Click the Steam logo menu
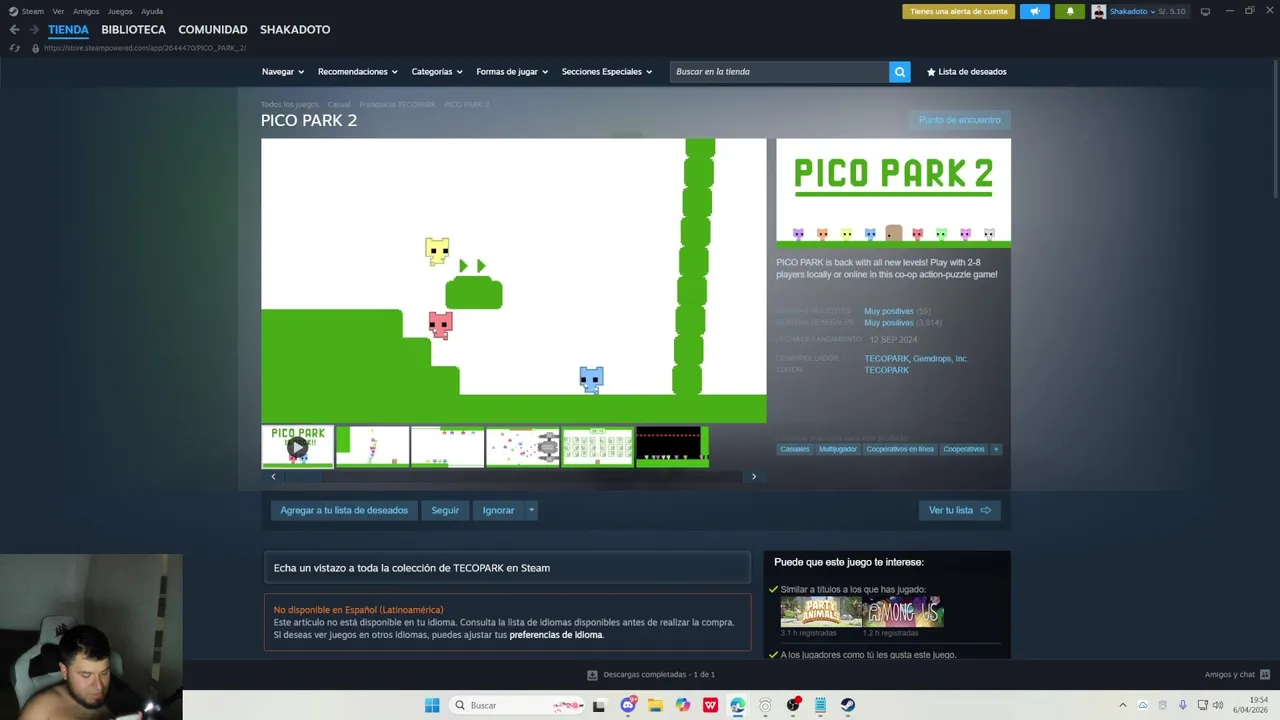Viewport: 1280px width, 720px height. [x=13, y=11]
